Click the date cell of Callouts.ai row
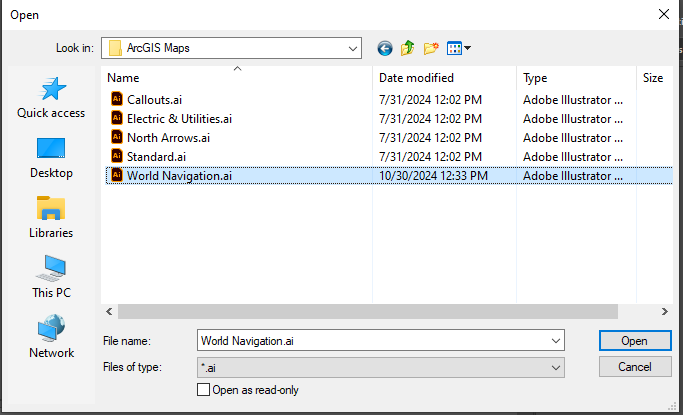Screen dimensions: 683x415 [430, 100]
